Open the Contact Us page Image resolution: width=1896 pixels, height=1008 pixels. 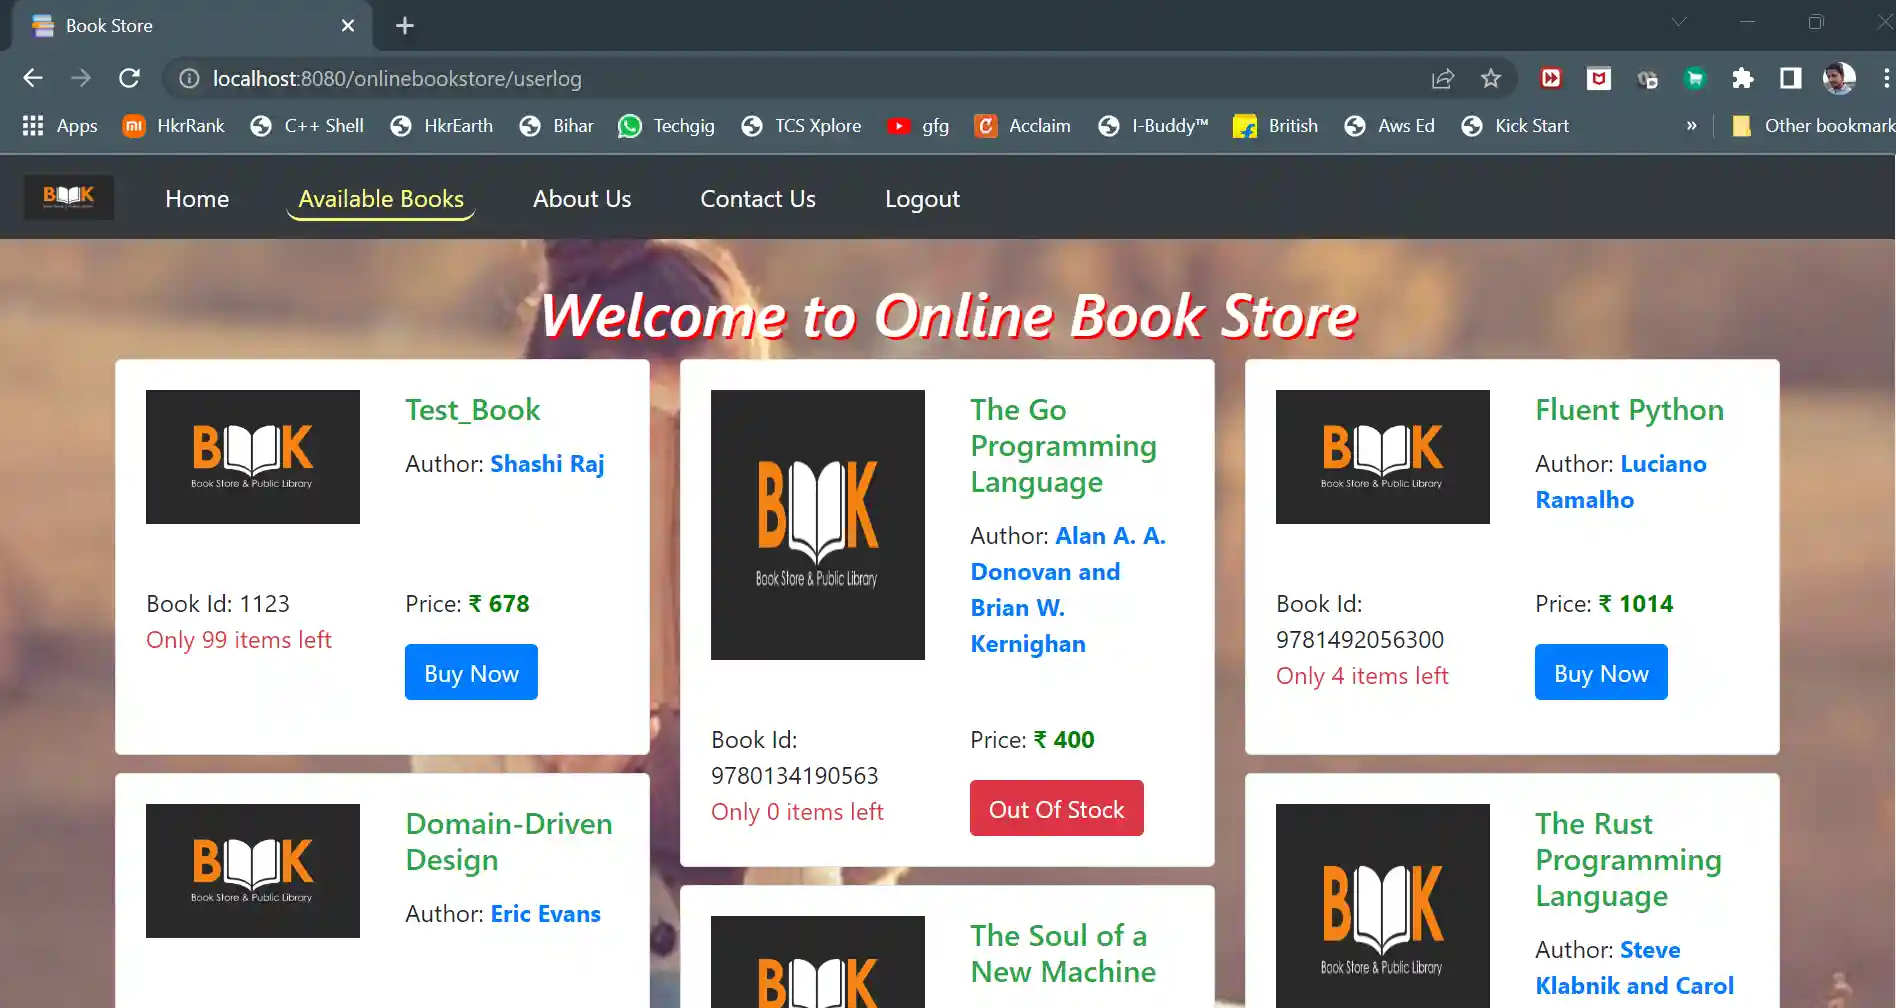[x=758, y=199]
